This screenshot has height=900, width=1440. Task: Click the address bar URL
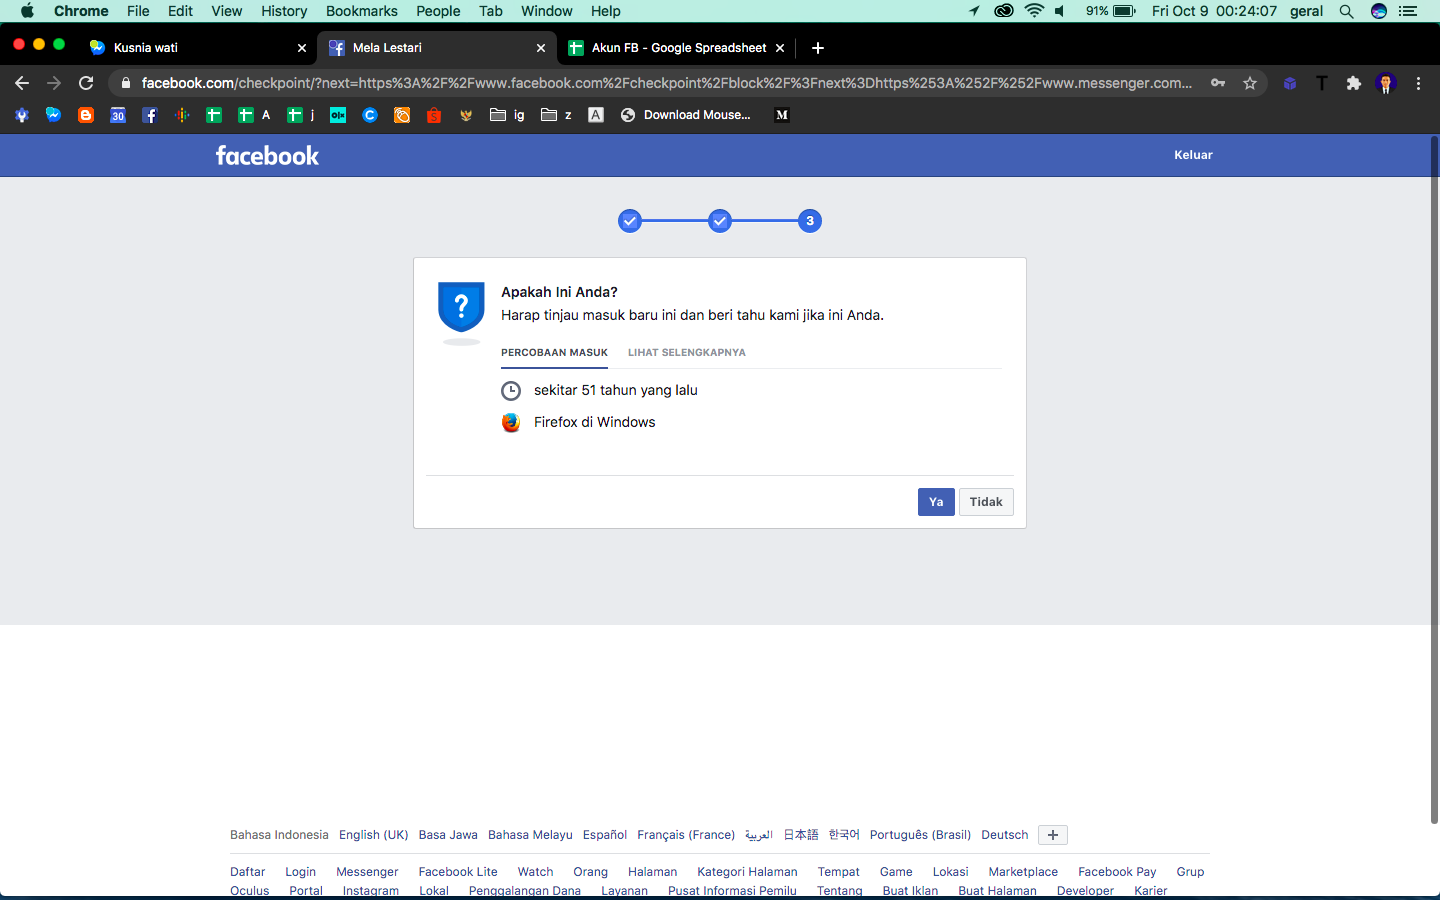pos(666,83)
